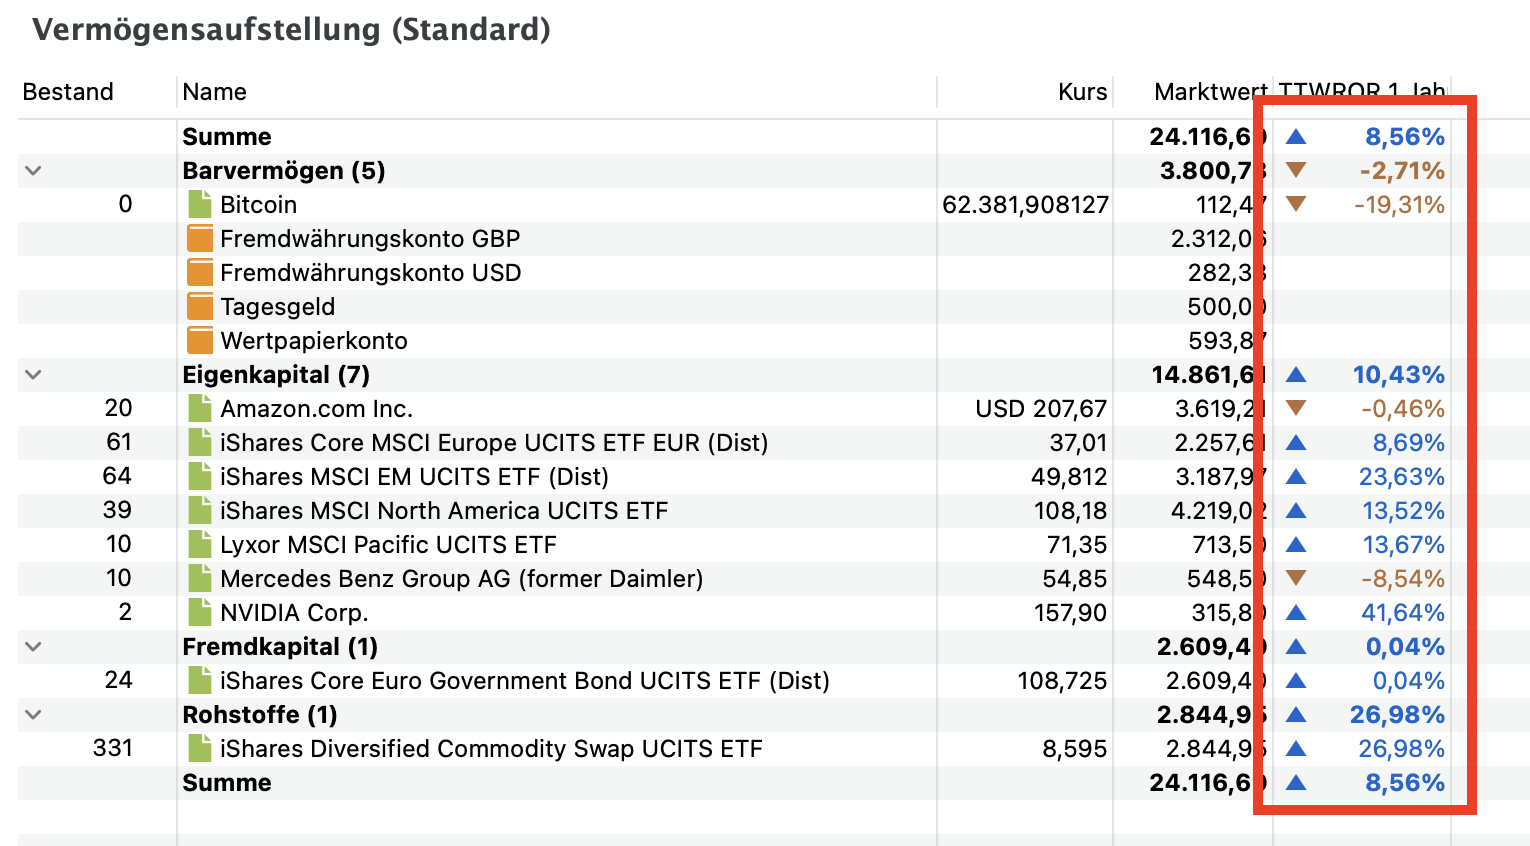1530x846 pixels.
Task: Click the blue up arrow beside 41,64%
Action: coord(1296,613)
